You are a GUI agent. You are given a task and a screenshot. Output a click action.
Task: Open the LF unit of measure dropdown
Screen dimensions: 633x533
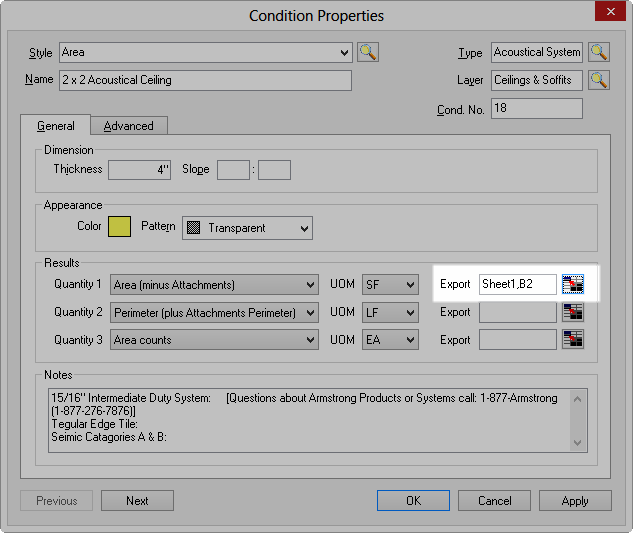pos(390,313)
